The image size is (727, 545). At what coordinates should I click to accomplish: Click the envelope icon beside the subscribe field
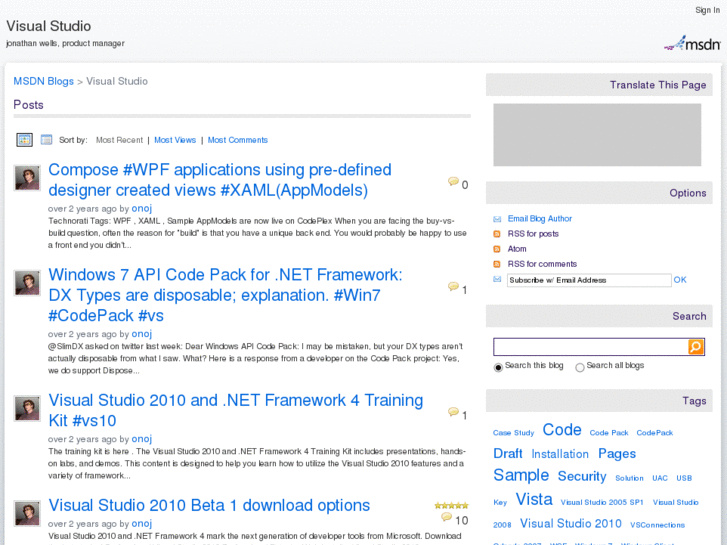[497, 279]
